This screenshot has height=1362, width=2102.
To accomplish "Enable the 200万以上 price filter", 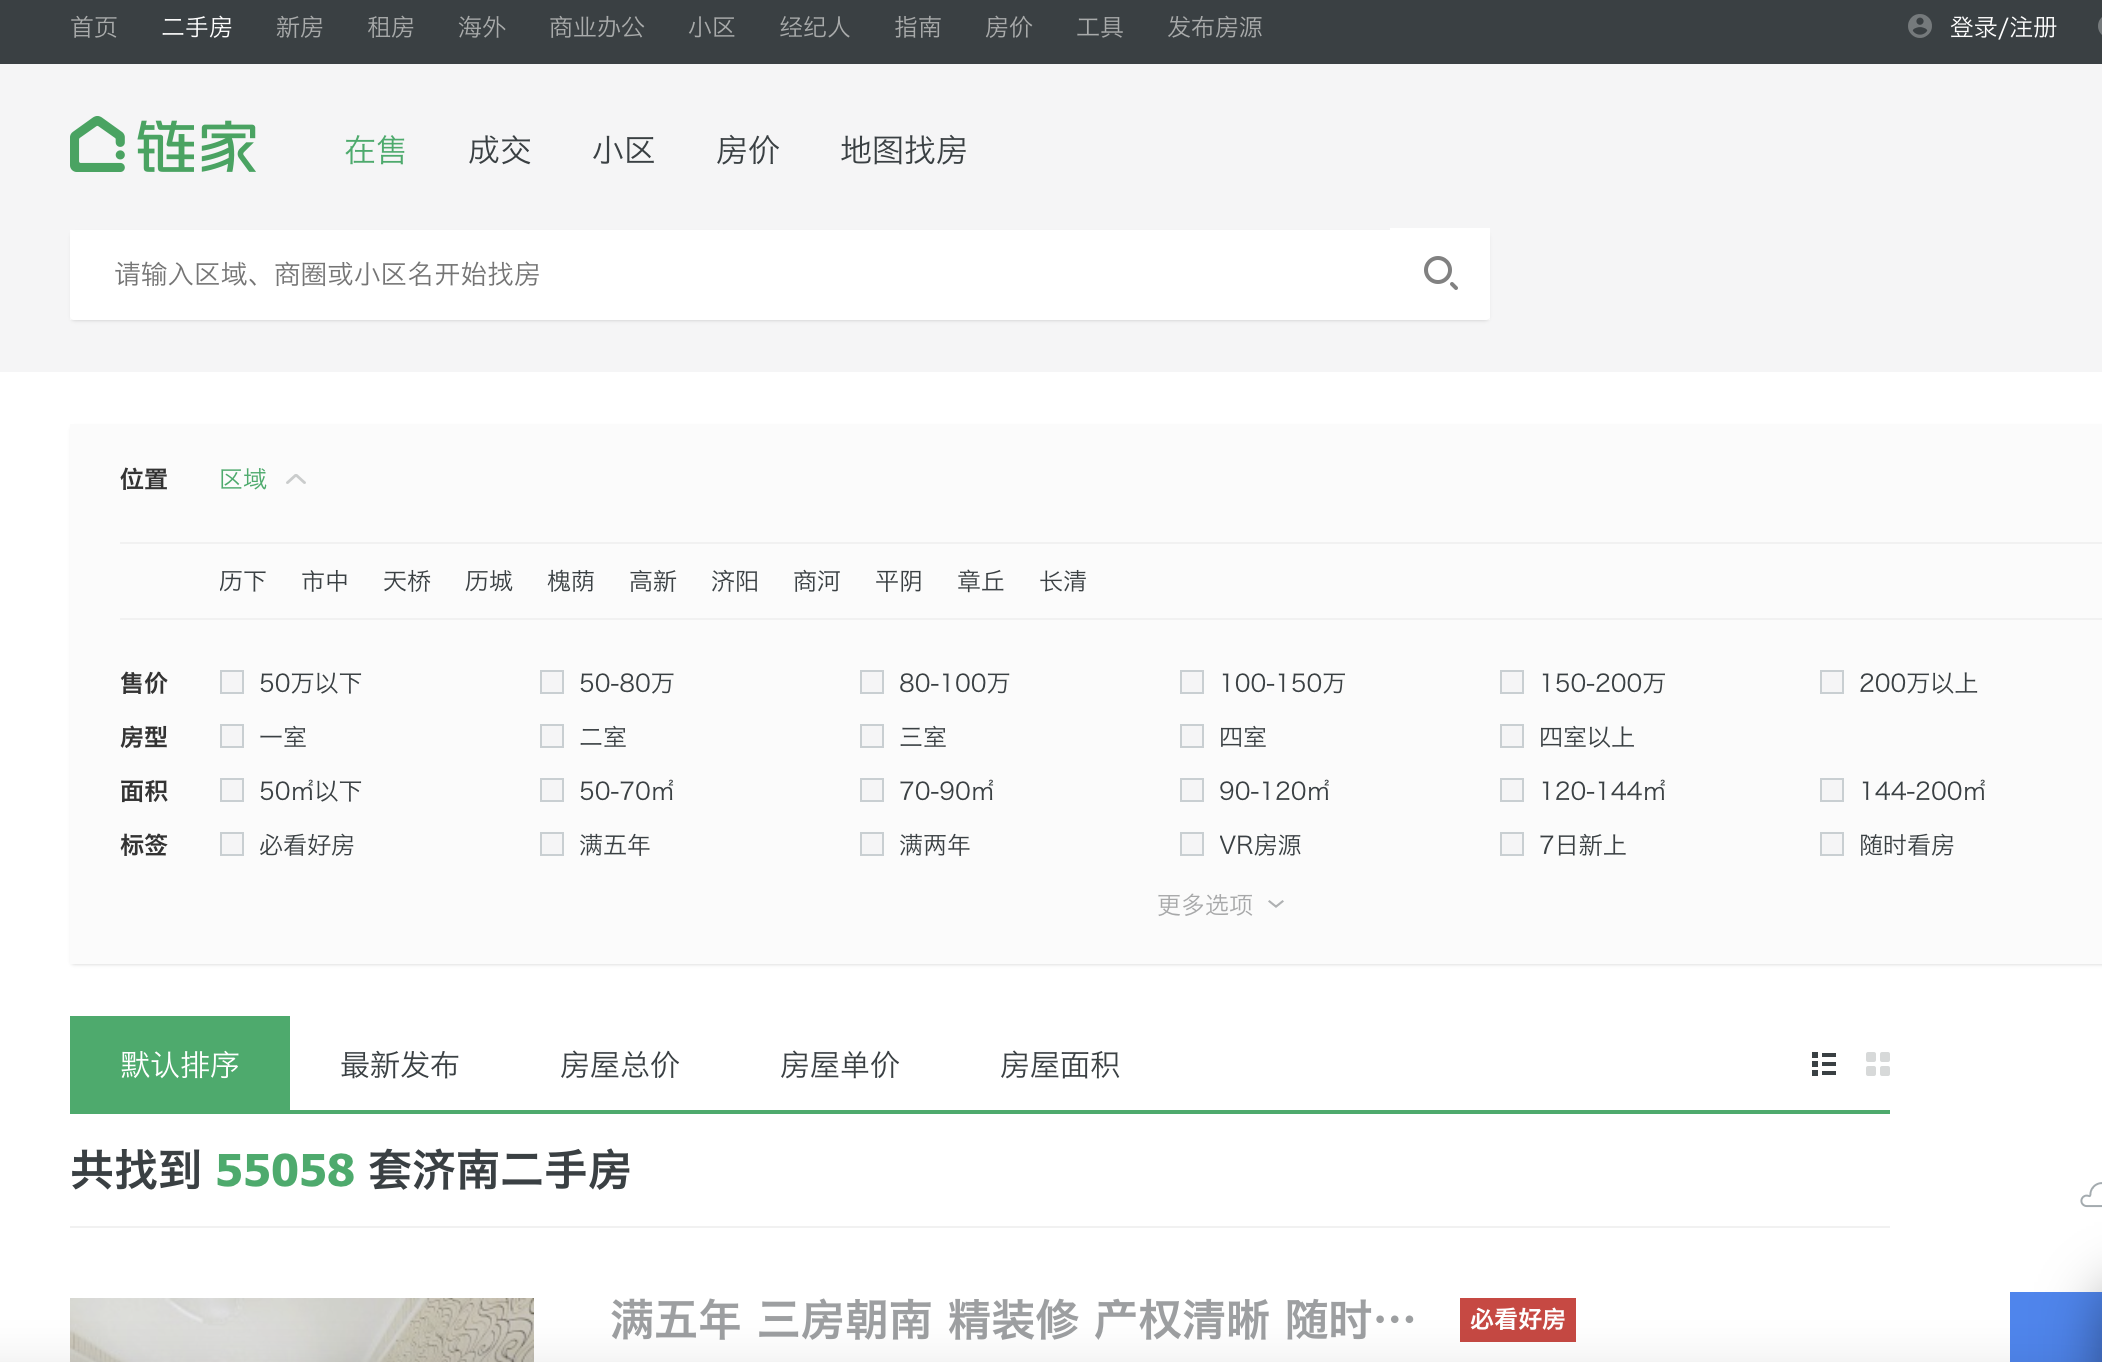I will point(1832,682).
